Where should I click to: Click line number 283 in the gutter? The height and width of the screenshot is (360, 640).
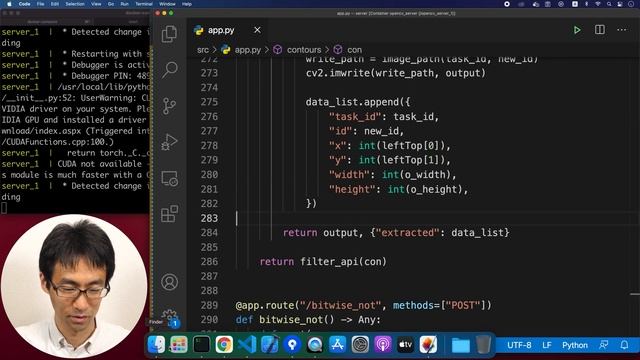[x=209, y=218]
